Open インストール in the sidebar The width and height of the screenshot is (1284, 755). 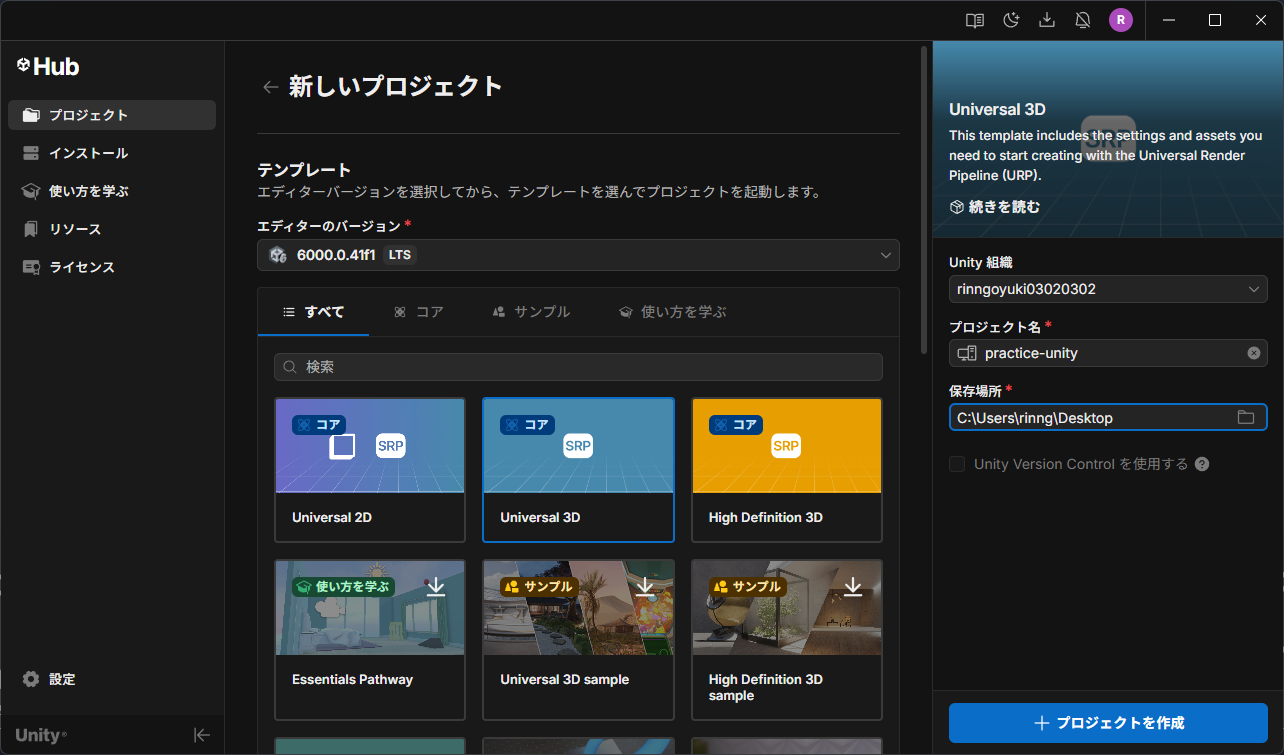tap(112, 153)
